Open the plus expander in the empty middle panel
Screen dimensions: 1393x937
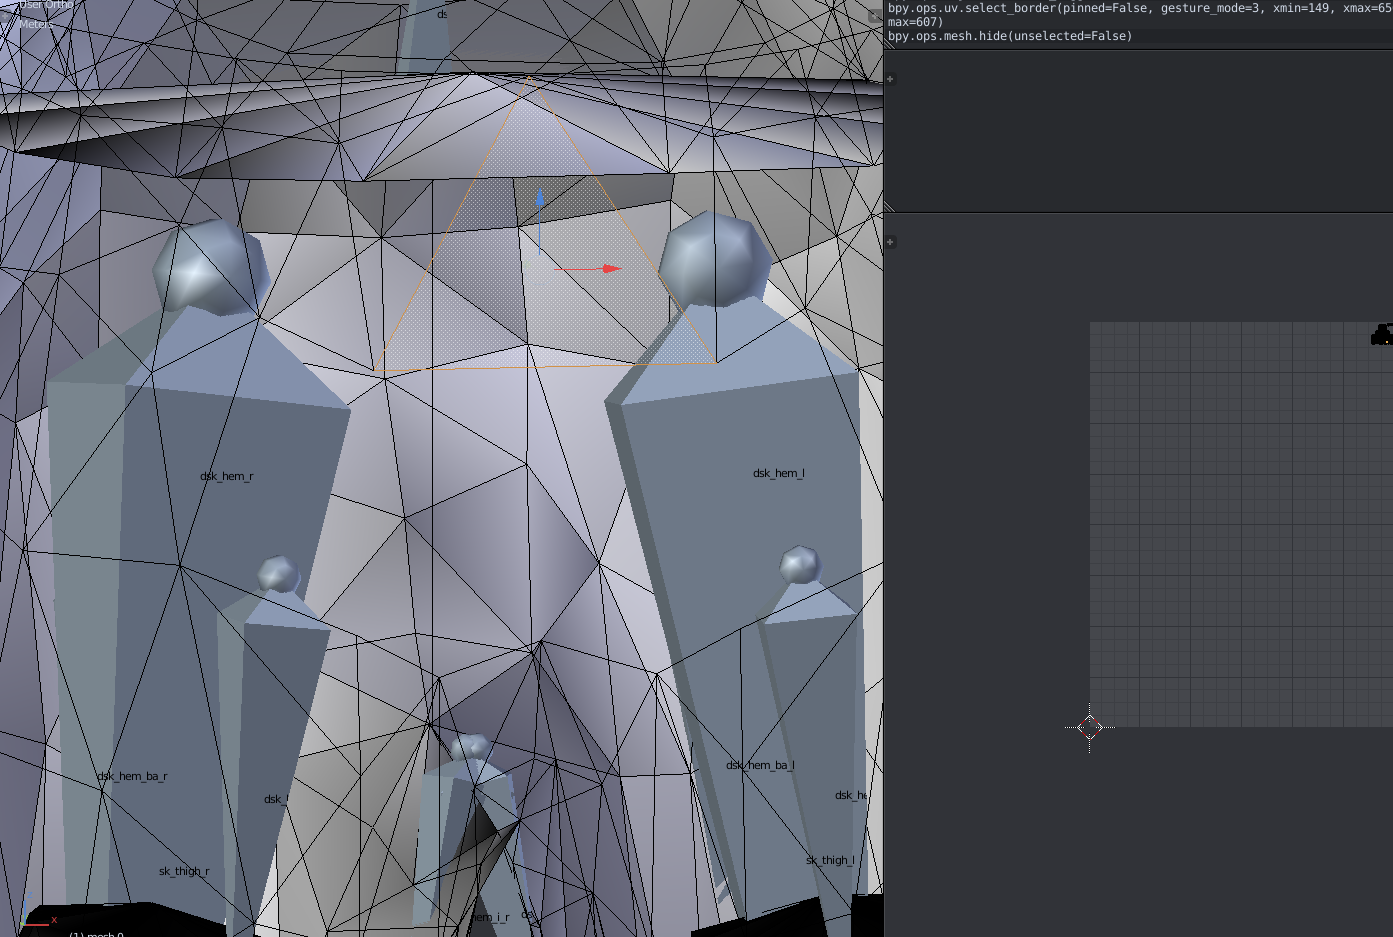[x=890, y=79]
